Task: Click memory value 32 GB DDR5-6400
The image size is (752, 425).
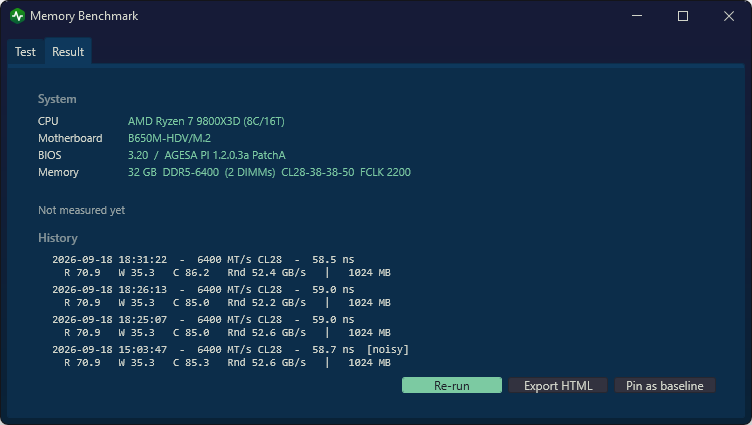Action: [269, 172]
